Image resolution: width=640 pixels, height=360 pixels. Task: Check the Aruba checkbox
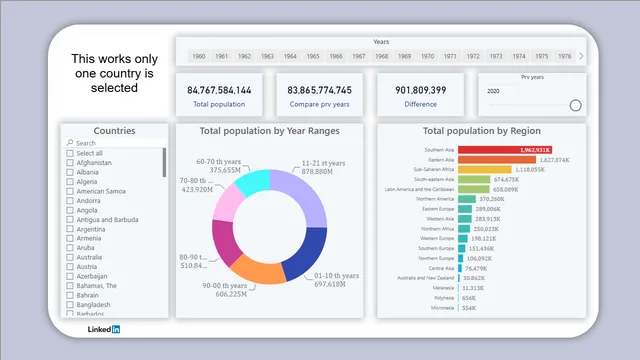pos(70,248)
